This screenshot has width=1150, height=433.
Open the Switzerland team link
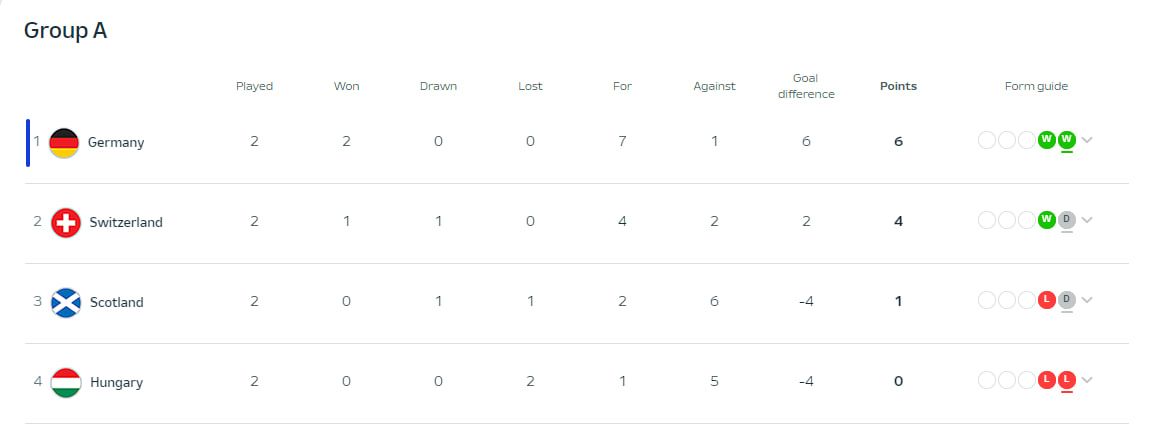[126, 222]
